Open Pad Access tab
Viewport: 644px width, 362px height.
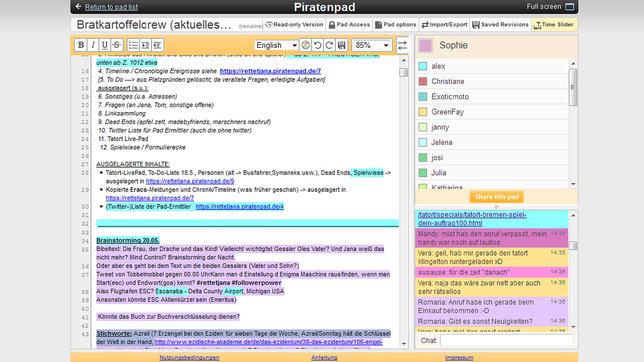point(349,25)
